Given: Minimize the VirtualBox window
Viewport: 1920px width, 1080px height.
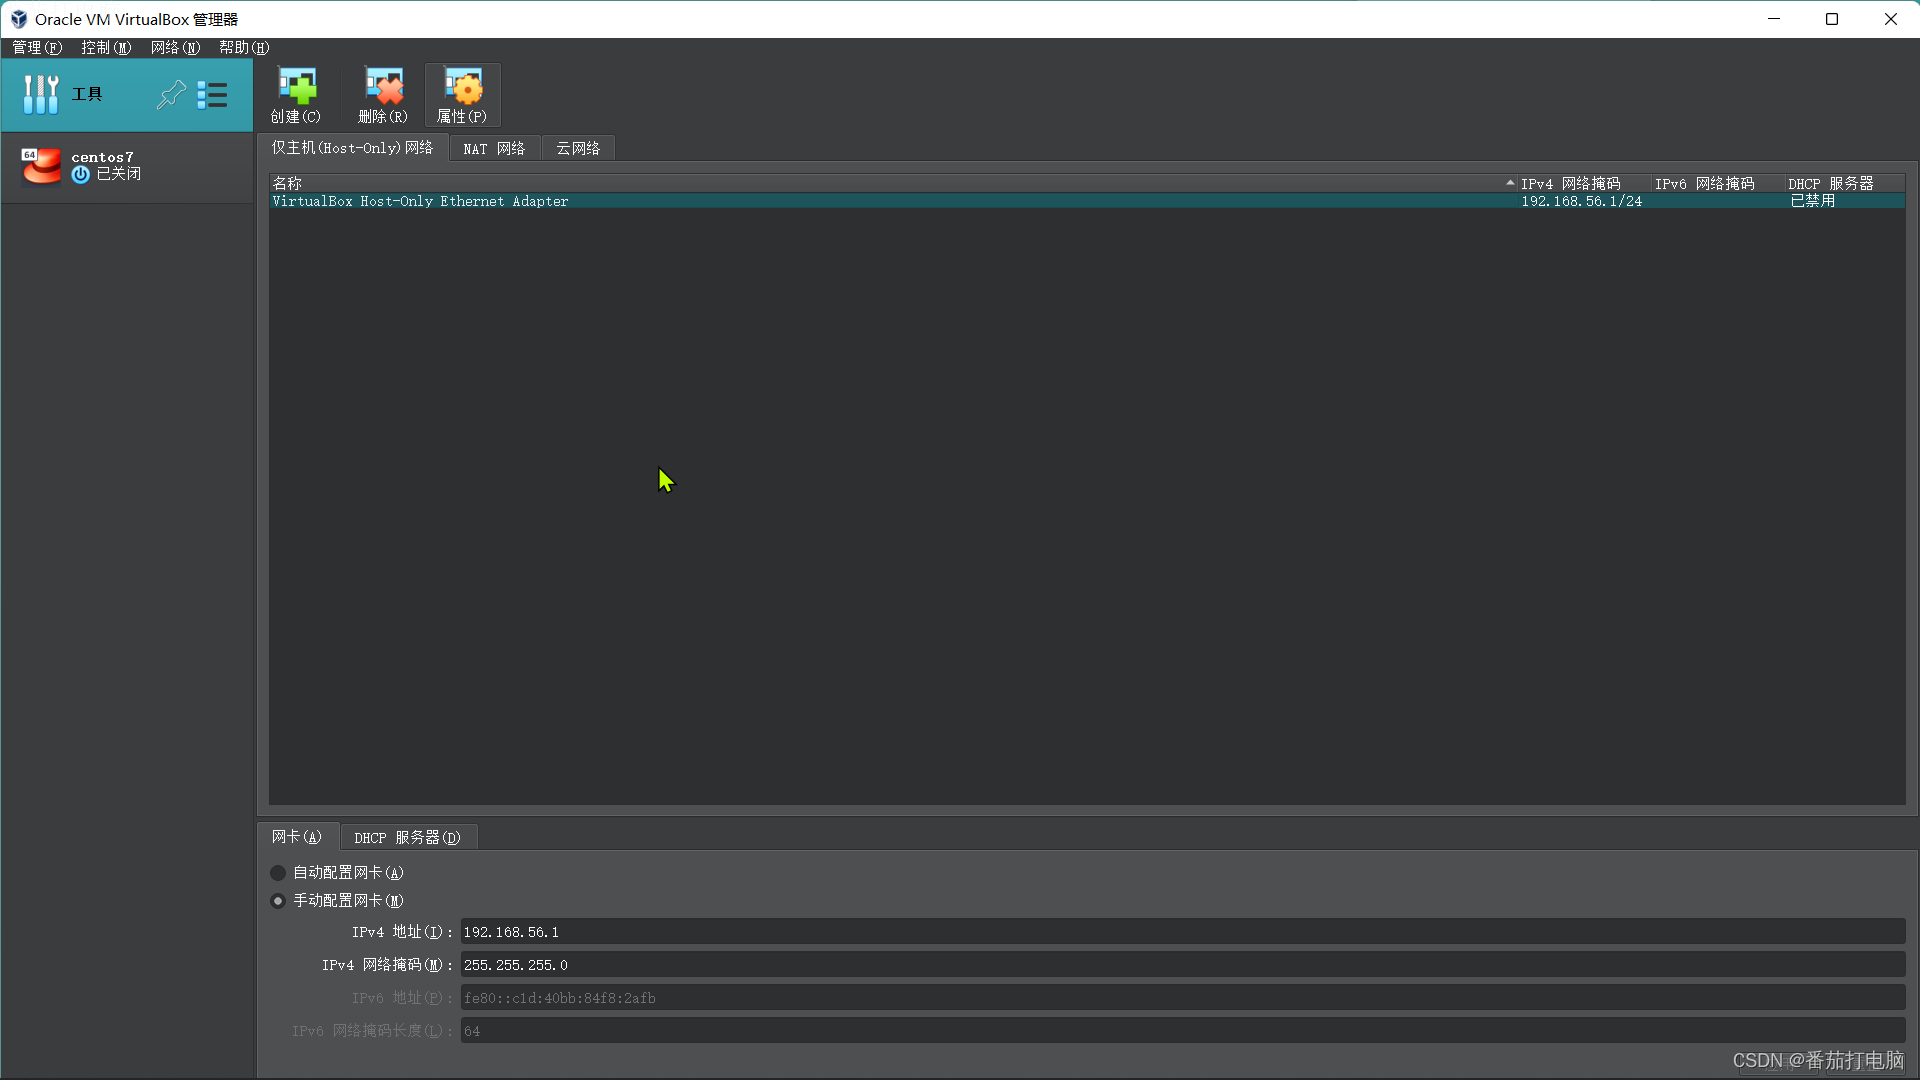Looking at the screenshot, I should (1774, 19).
